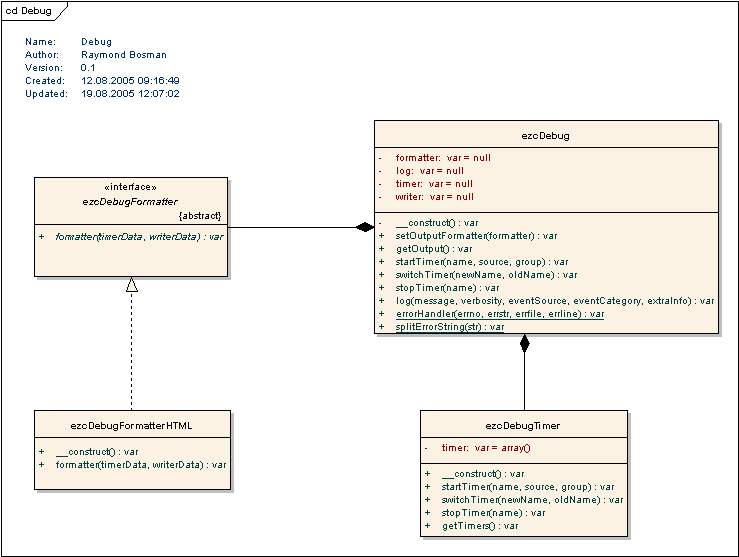Click the filled diamond below ezcDebug class
Viewport: 739px width, 557px height.
tap(524, 345)
